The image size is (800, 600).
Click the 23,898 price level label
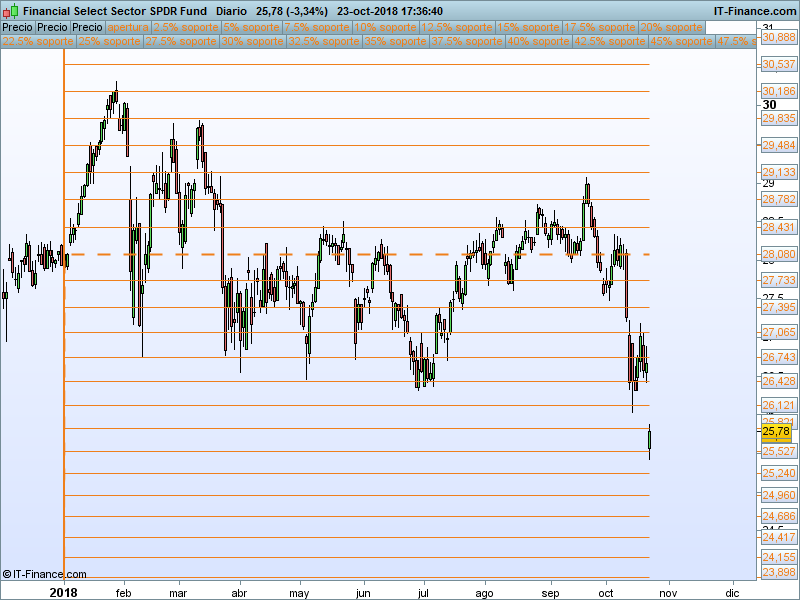[x=779, y=573]
